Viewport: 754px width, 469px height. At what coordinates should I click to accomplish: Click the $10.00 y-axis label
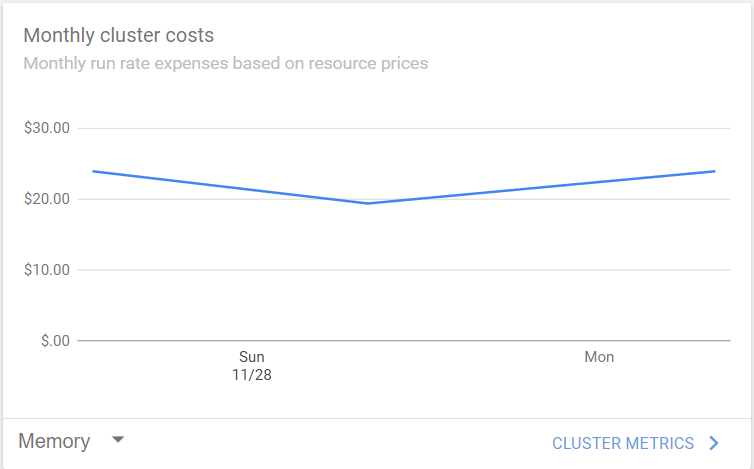click(46, 270)
